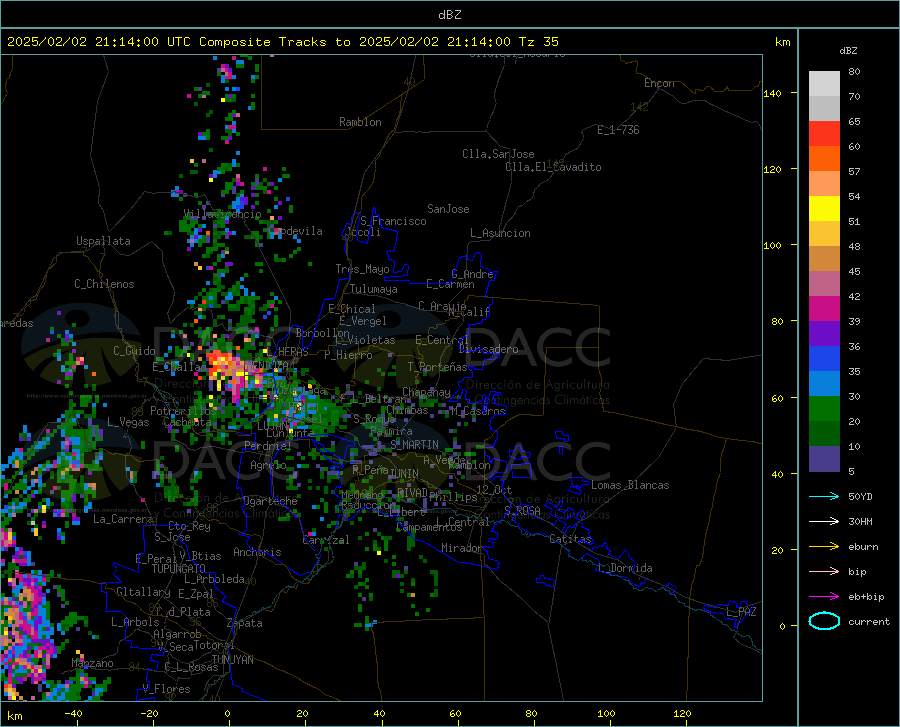The width and height of the screenshot is (900, 727).
Task: Click the 50YD legend label
Action: pyautogui.click(x=860, y=496)
